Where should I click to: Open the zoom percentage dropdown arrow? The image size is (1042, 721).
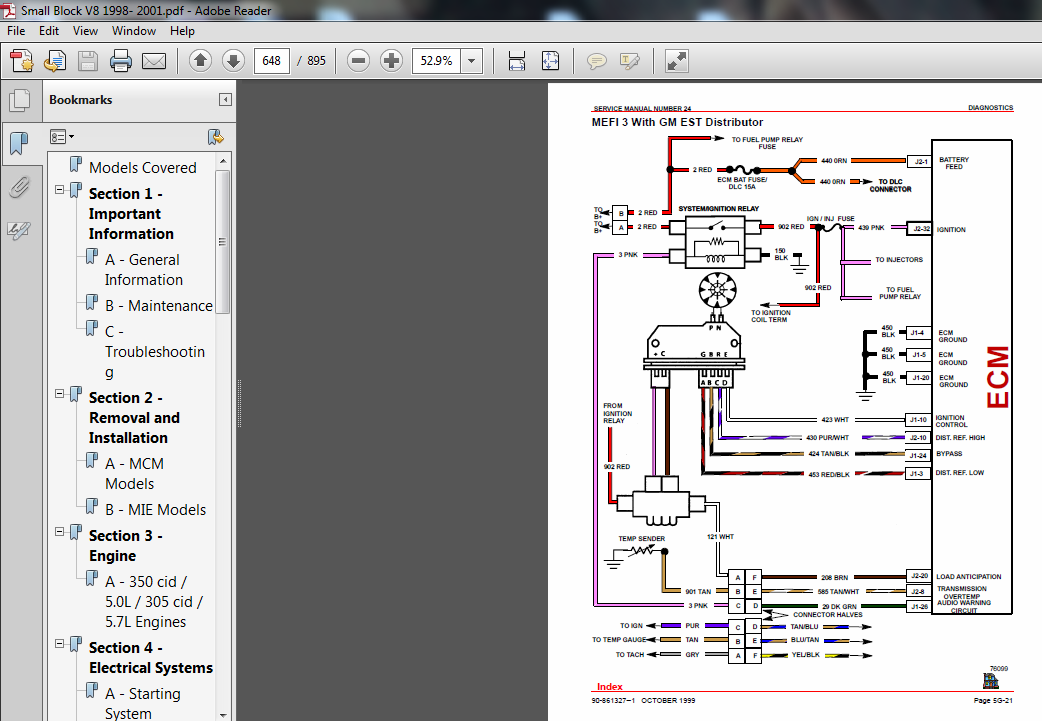tap(471, 61)
